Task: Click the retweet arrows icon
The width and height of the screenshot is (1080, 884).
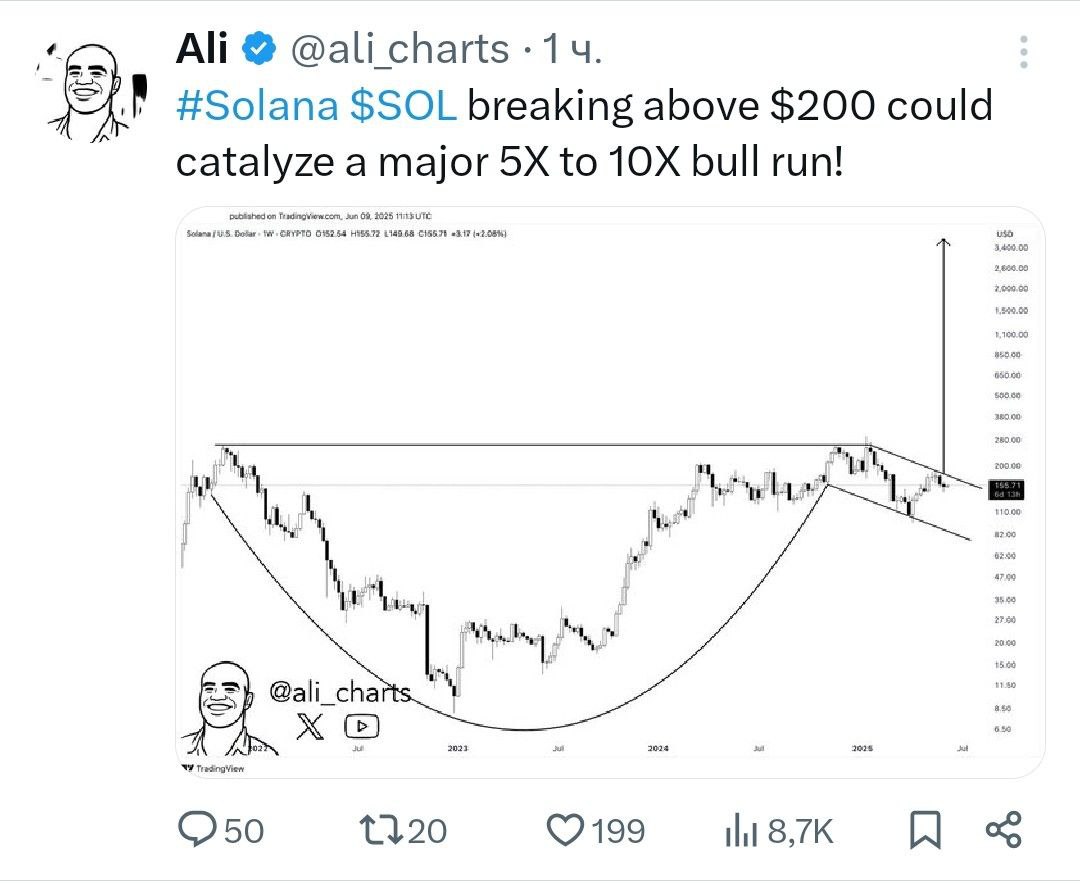Action: click(382, 830)
